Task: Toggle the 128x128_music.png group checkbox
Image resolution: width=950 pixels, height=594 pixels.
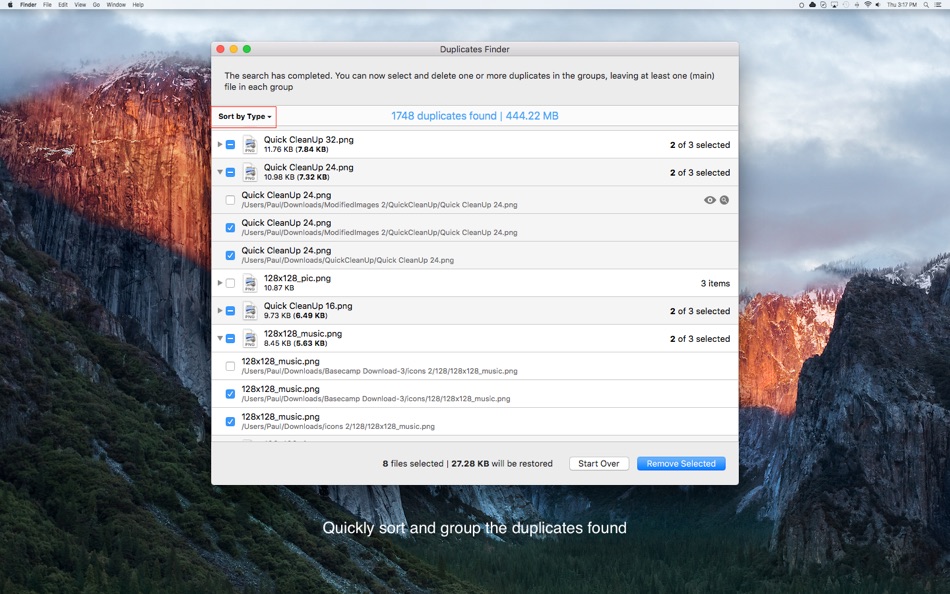Action: pos(230,338)
